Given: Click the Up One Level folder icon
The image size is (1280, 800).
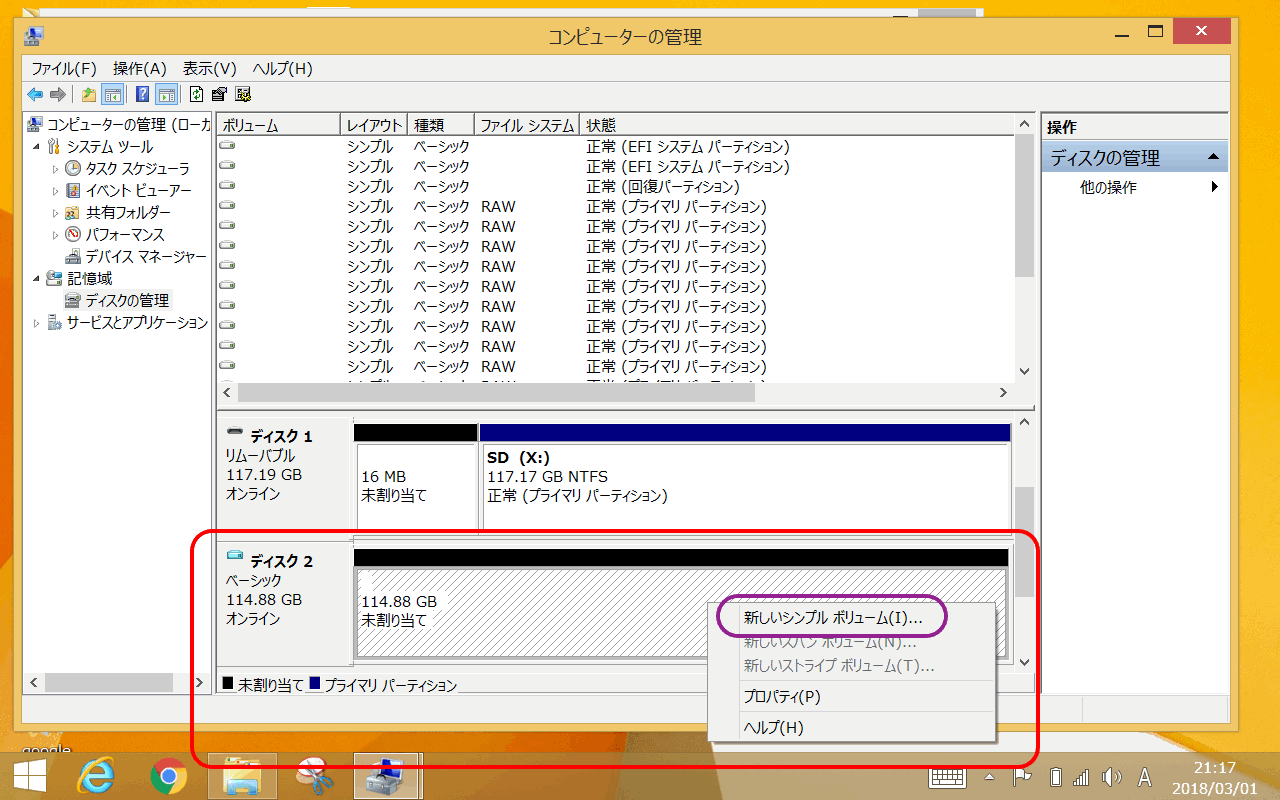Looking at the screenshot, I should coord(89,95).
